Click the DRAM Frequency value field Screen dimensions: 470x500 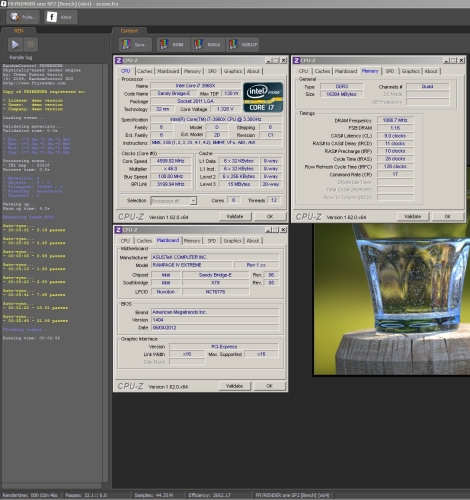(395, 120)
